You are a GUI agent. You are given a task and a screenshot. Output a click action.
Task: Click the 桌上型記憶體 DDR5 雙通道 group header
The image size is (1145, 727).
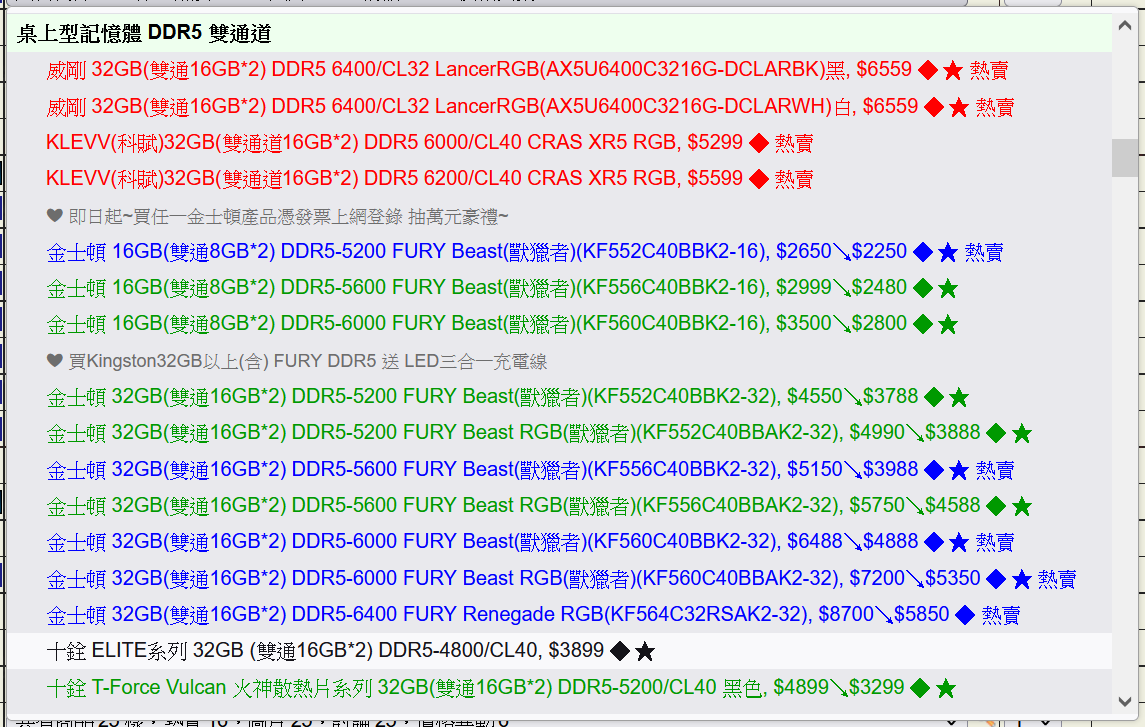coord(559,33)
